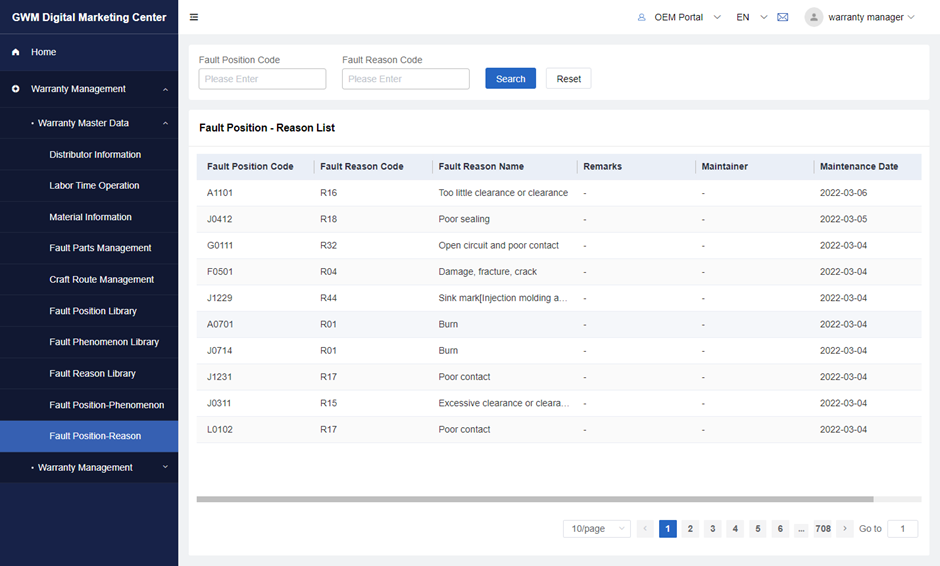Viewport: 940px width, 566px height.
Task: Open the 10/page page size dropdown
Action: (x=596, y=528)
